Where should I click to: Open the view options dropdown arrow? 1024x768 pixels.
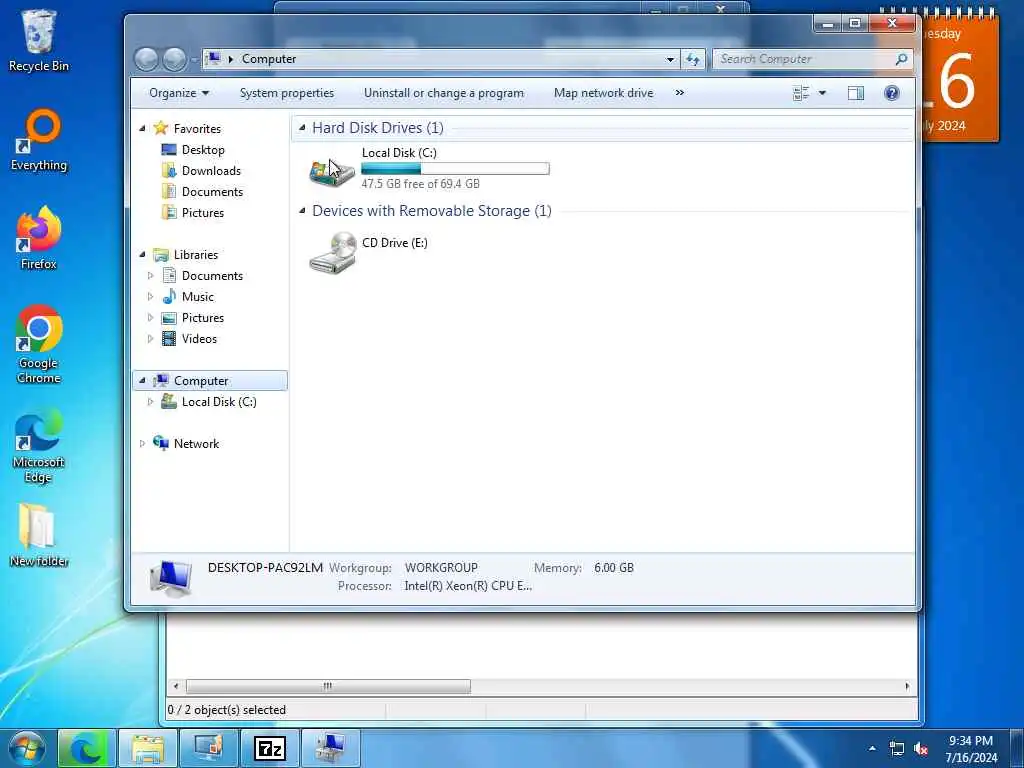[822, 93]
